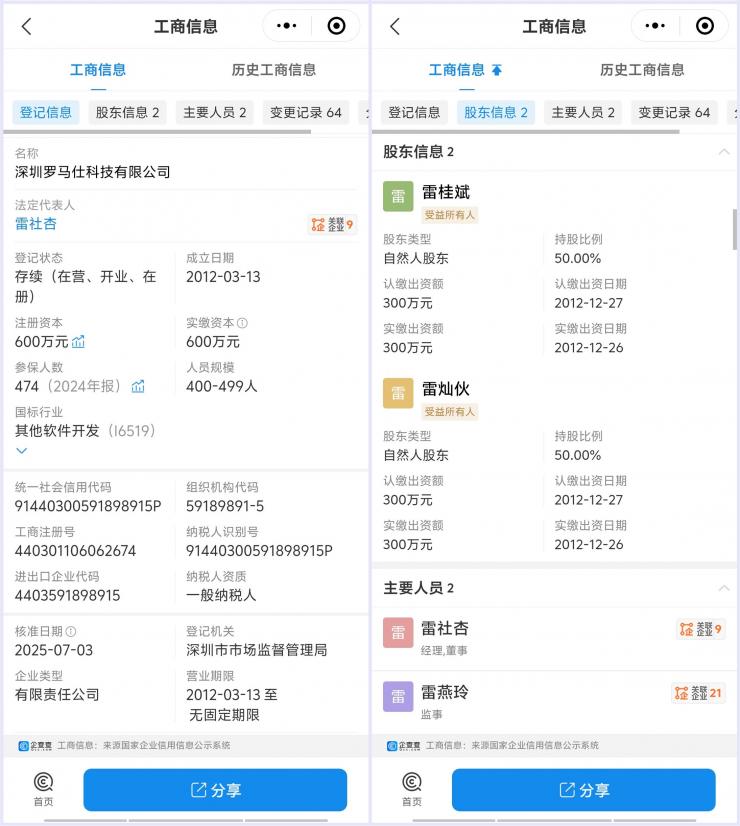Open insured headcount chart icon next to 474
Image resolution: width=740 pixels, height=826 pixels.
[138, 387]
